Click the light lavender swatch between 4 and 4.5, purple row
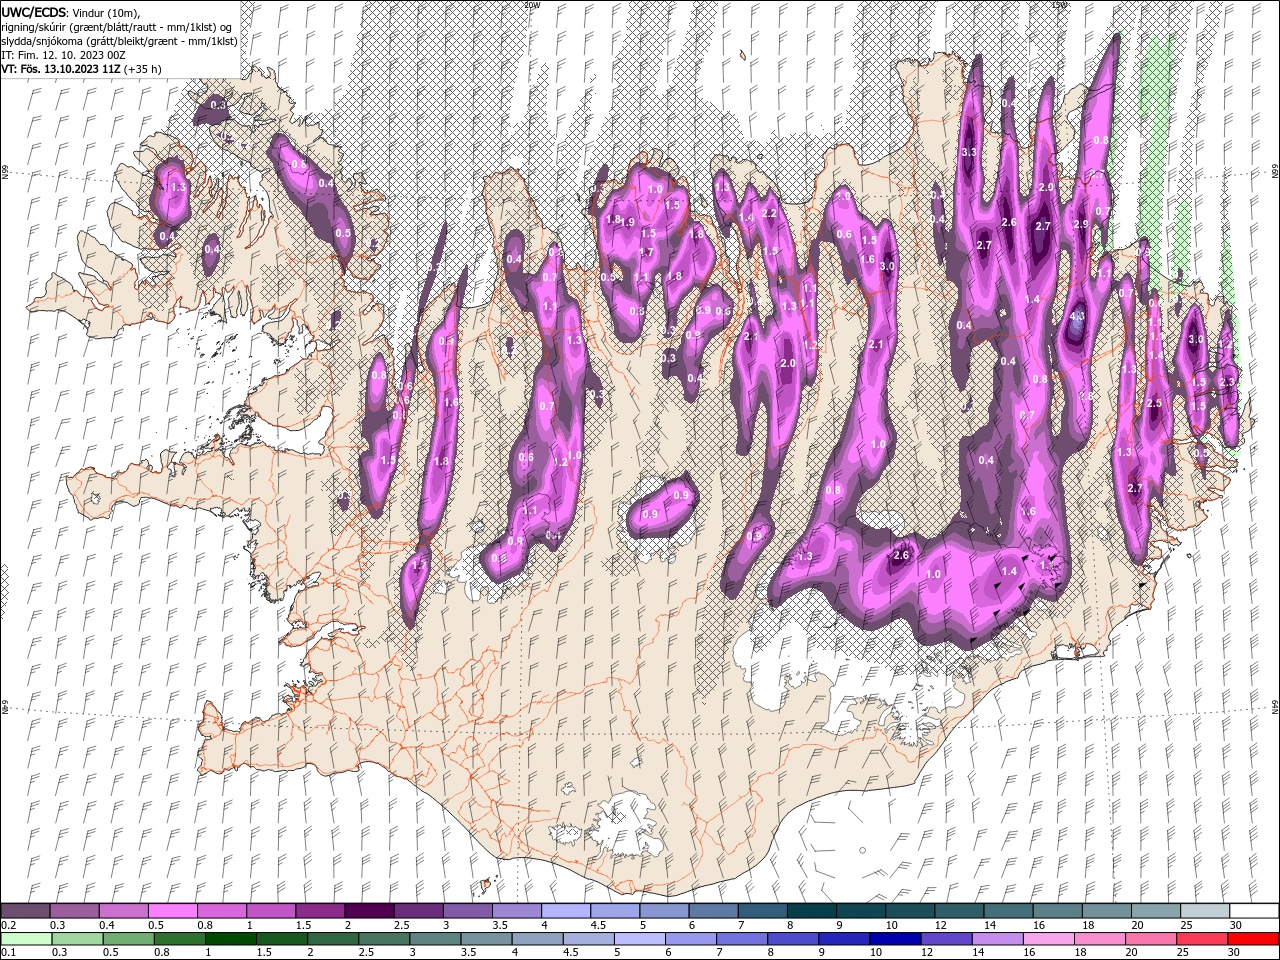 (x=566, y=911)
